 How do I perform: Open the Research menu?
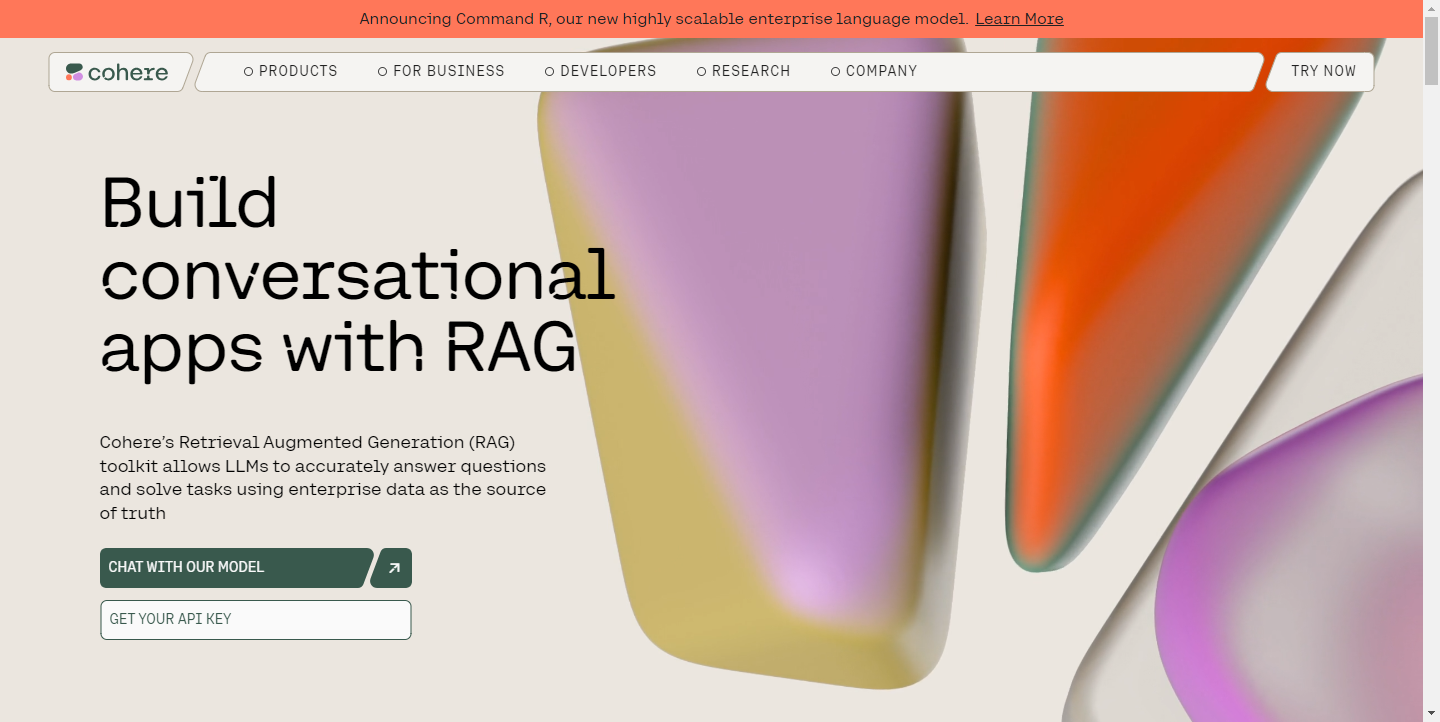[744, 71]
